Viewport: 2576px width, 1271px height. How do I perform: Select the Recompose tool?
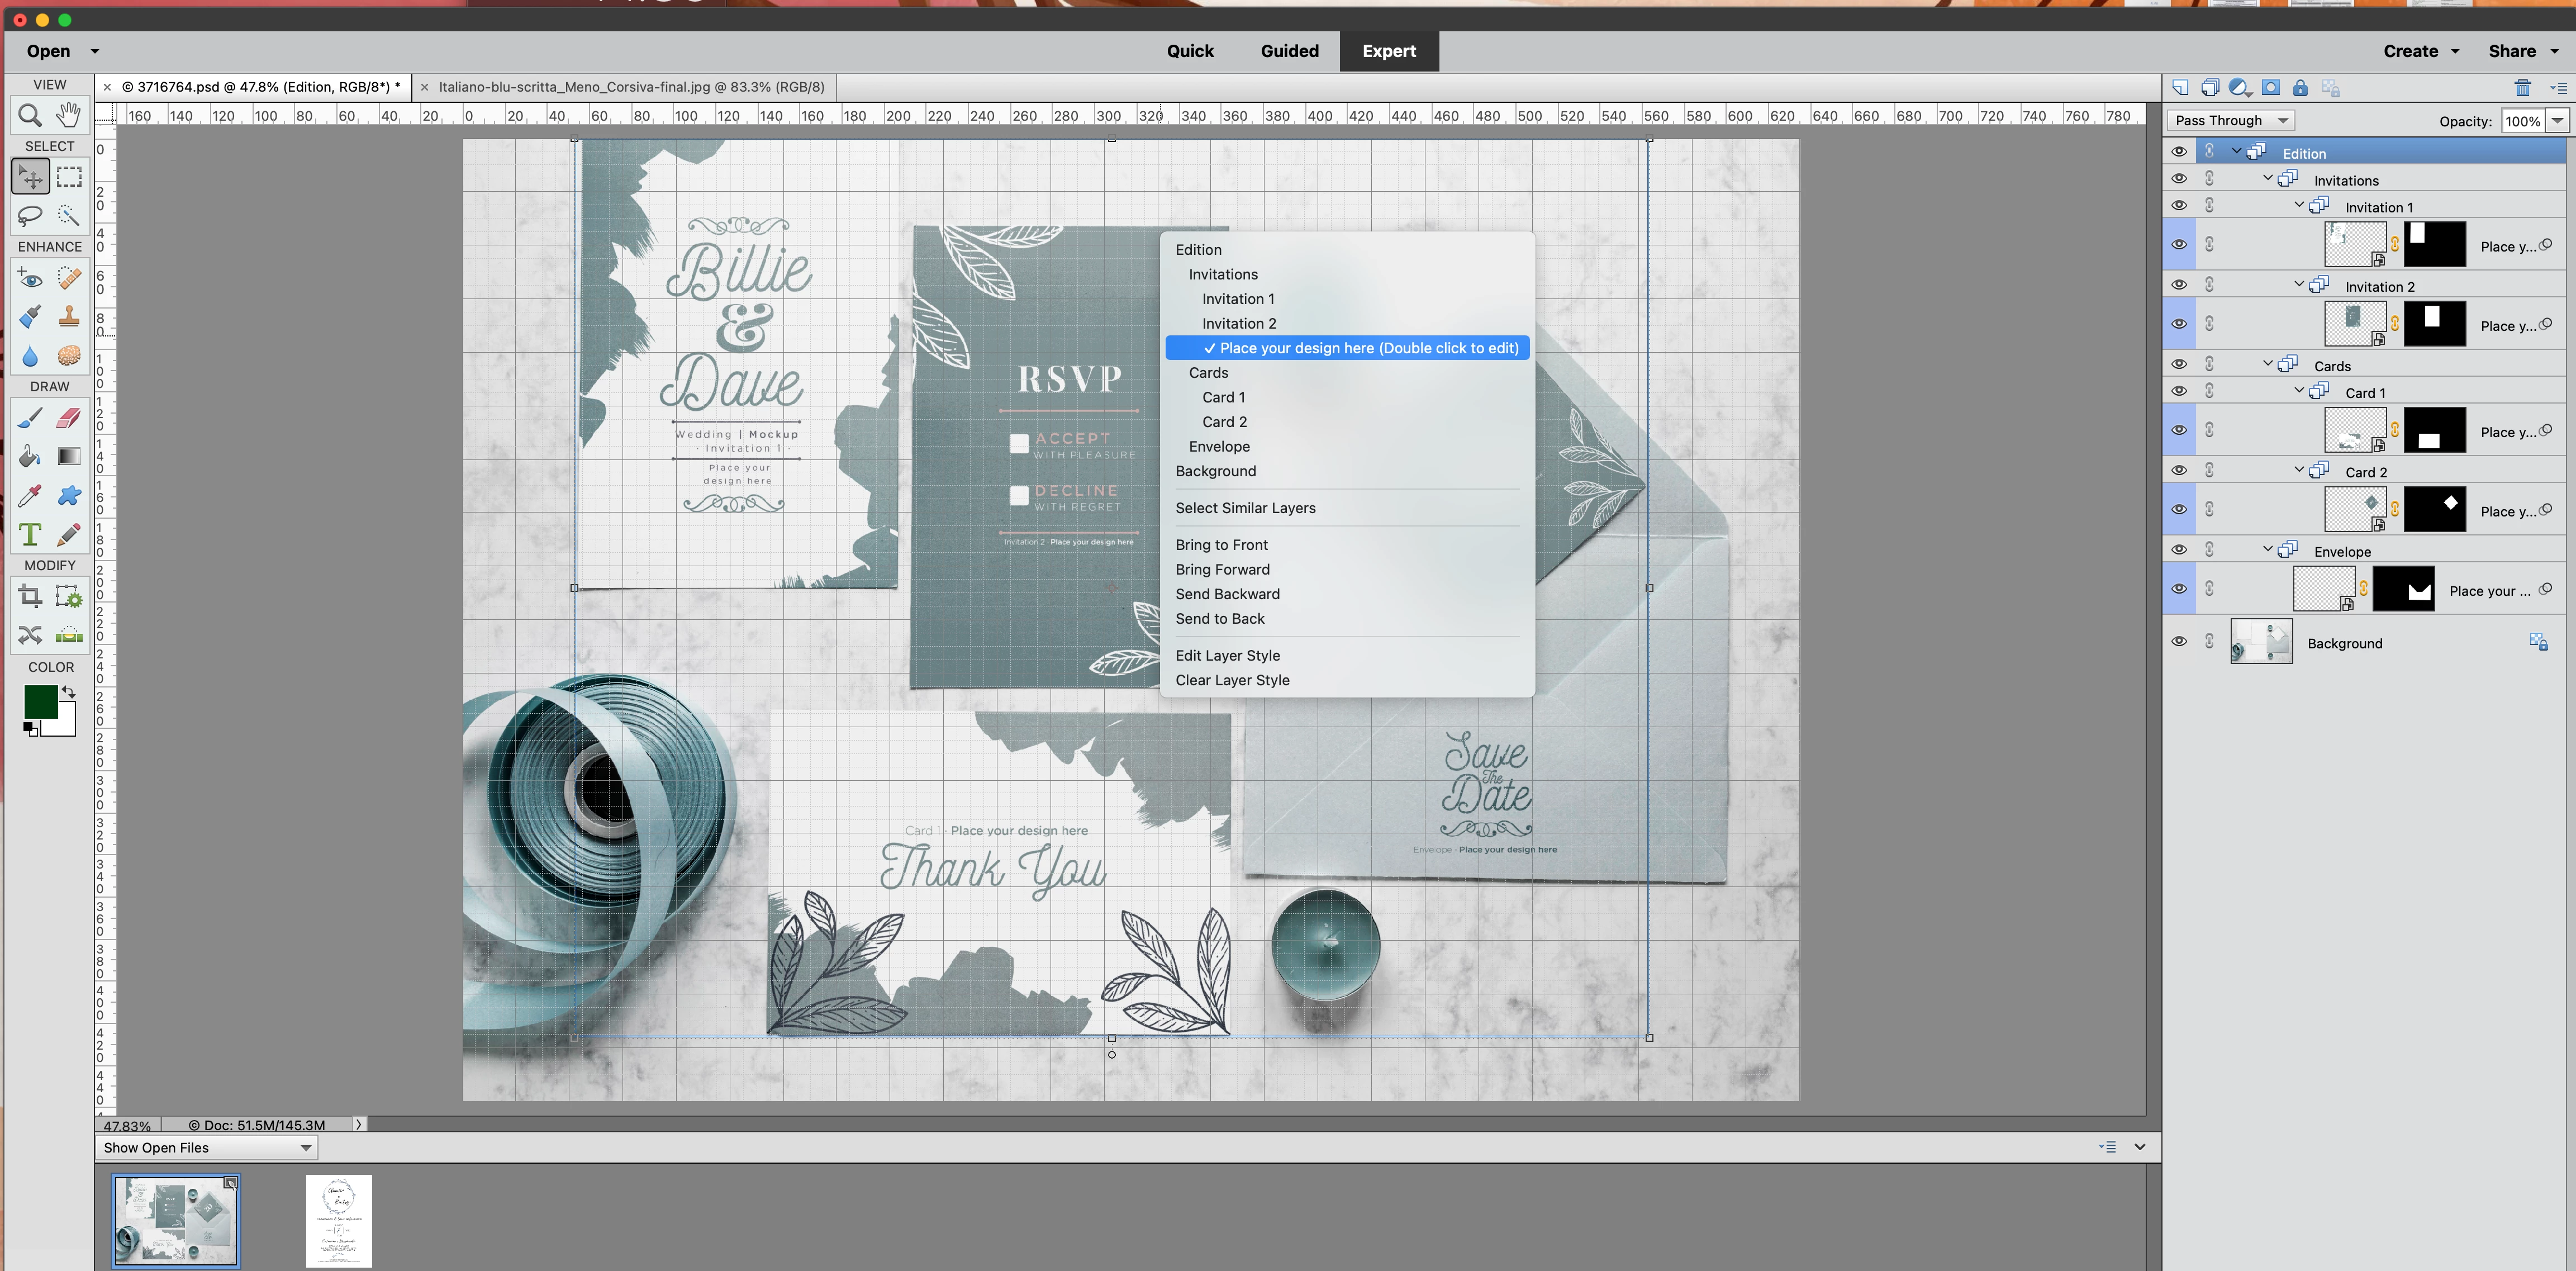point(69,597)
